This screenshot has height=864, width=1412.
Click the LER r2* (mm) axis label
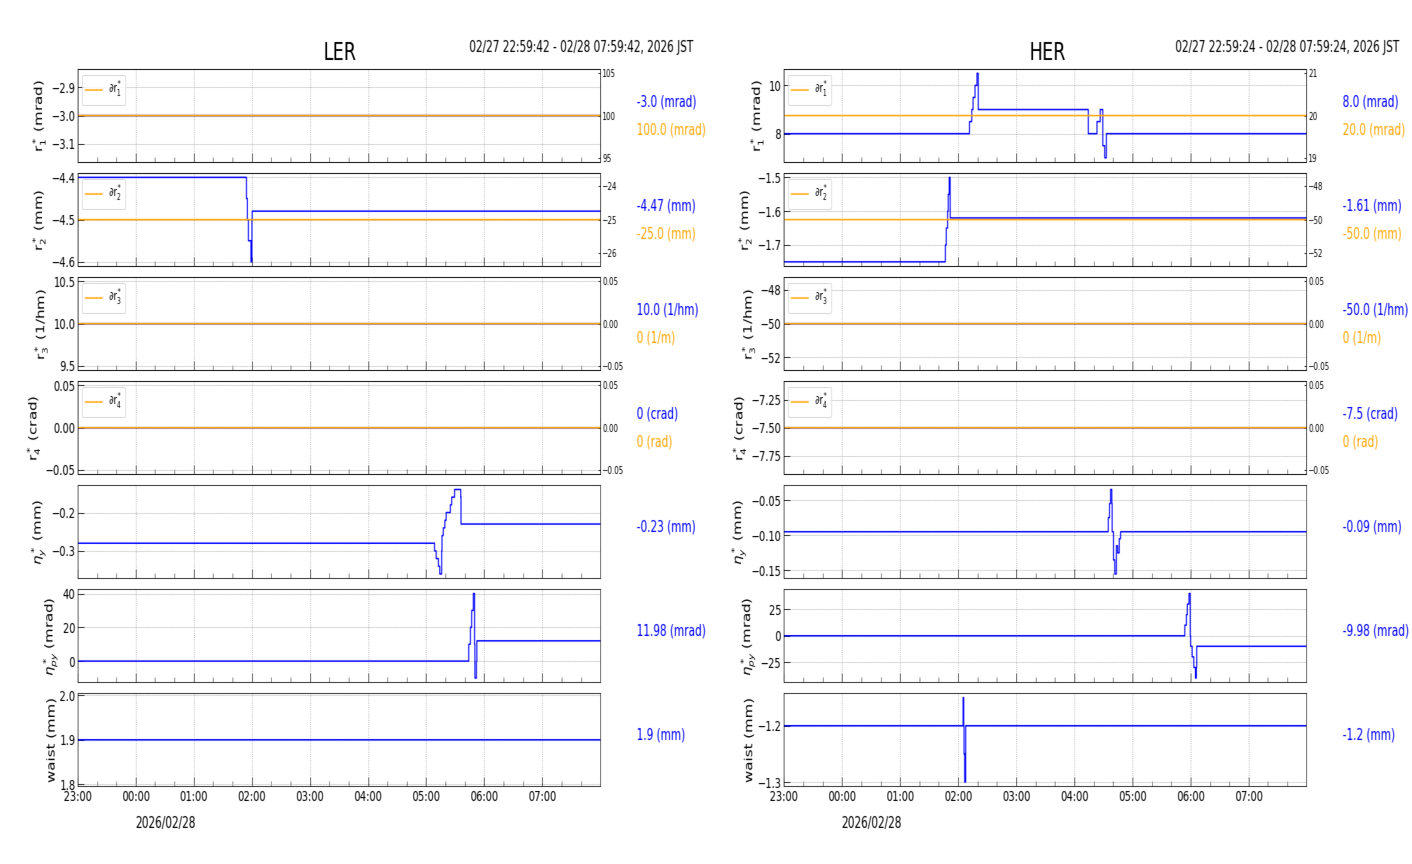(x=38, y=220)
